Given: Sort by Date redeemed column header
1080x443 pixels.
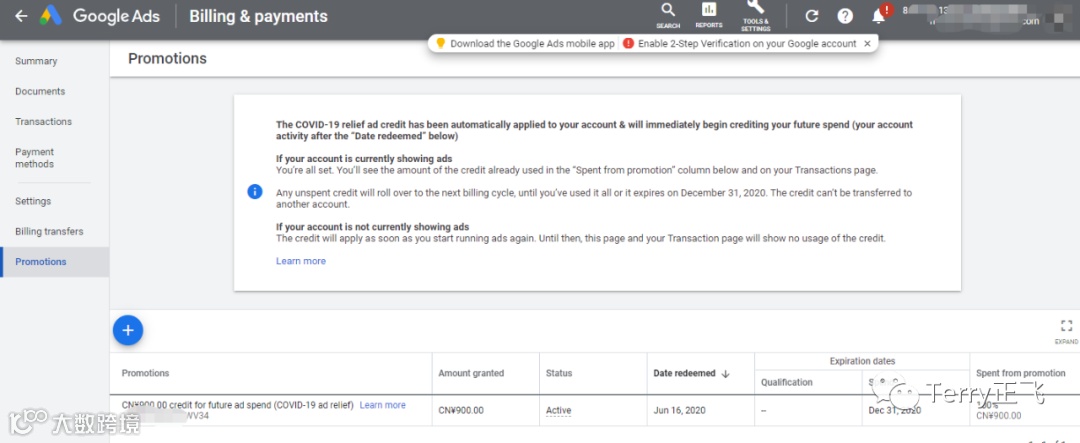Looking at the screenshot, I should tap(691, 373).
